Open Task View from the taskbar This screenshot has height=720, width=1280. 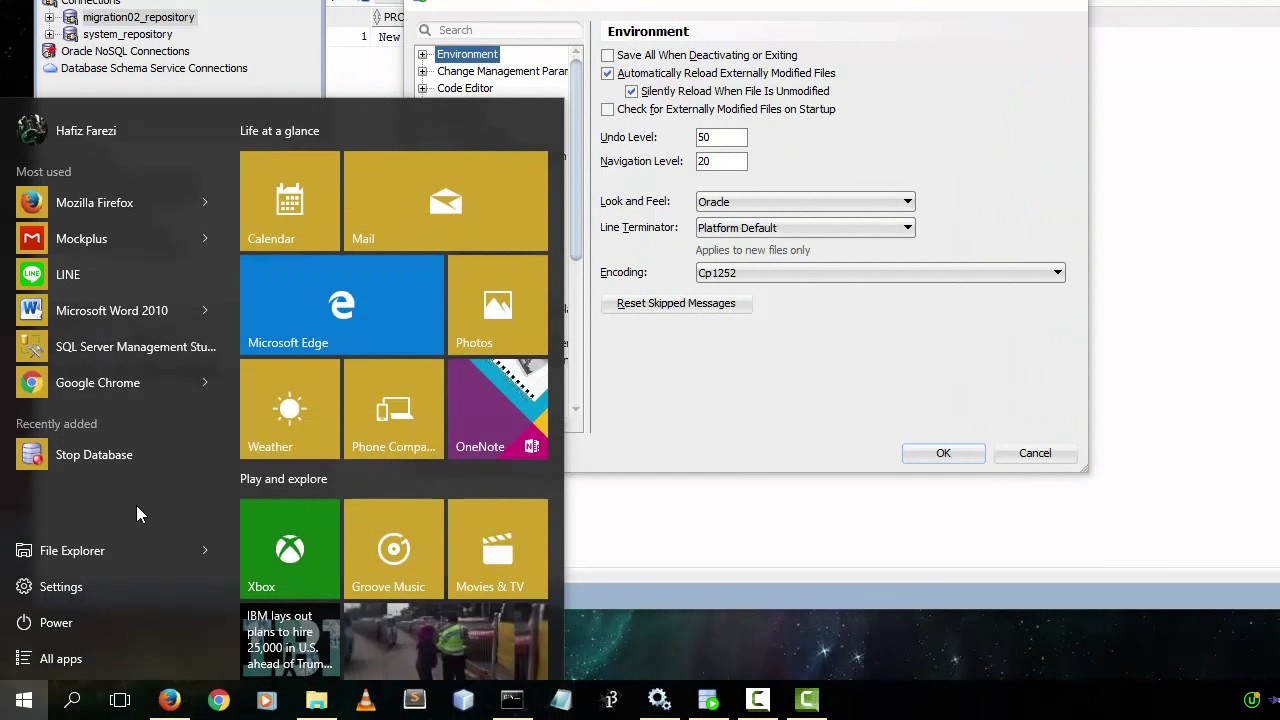coord(120,700)
